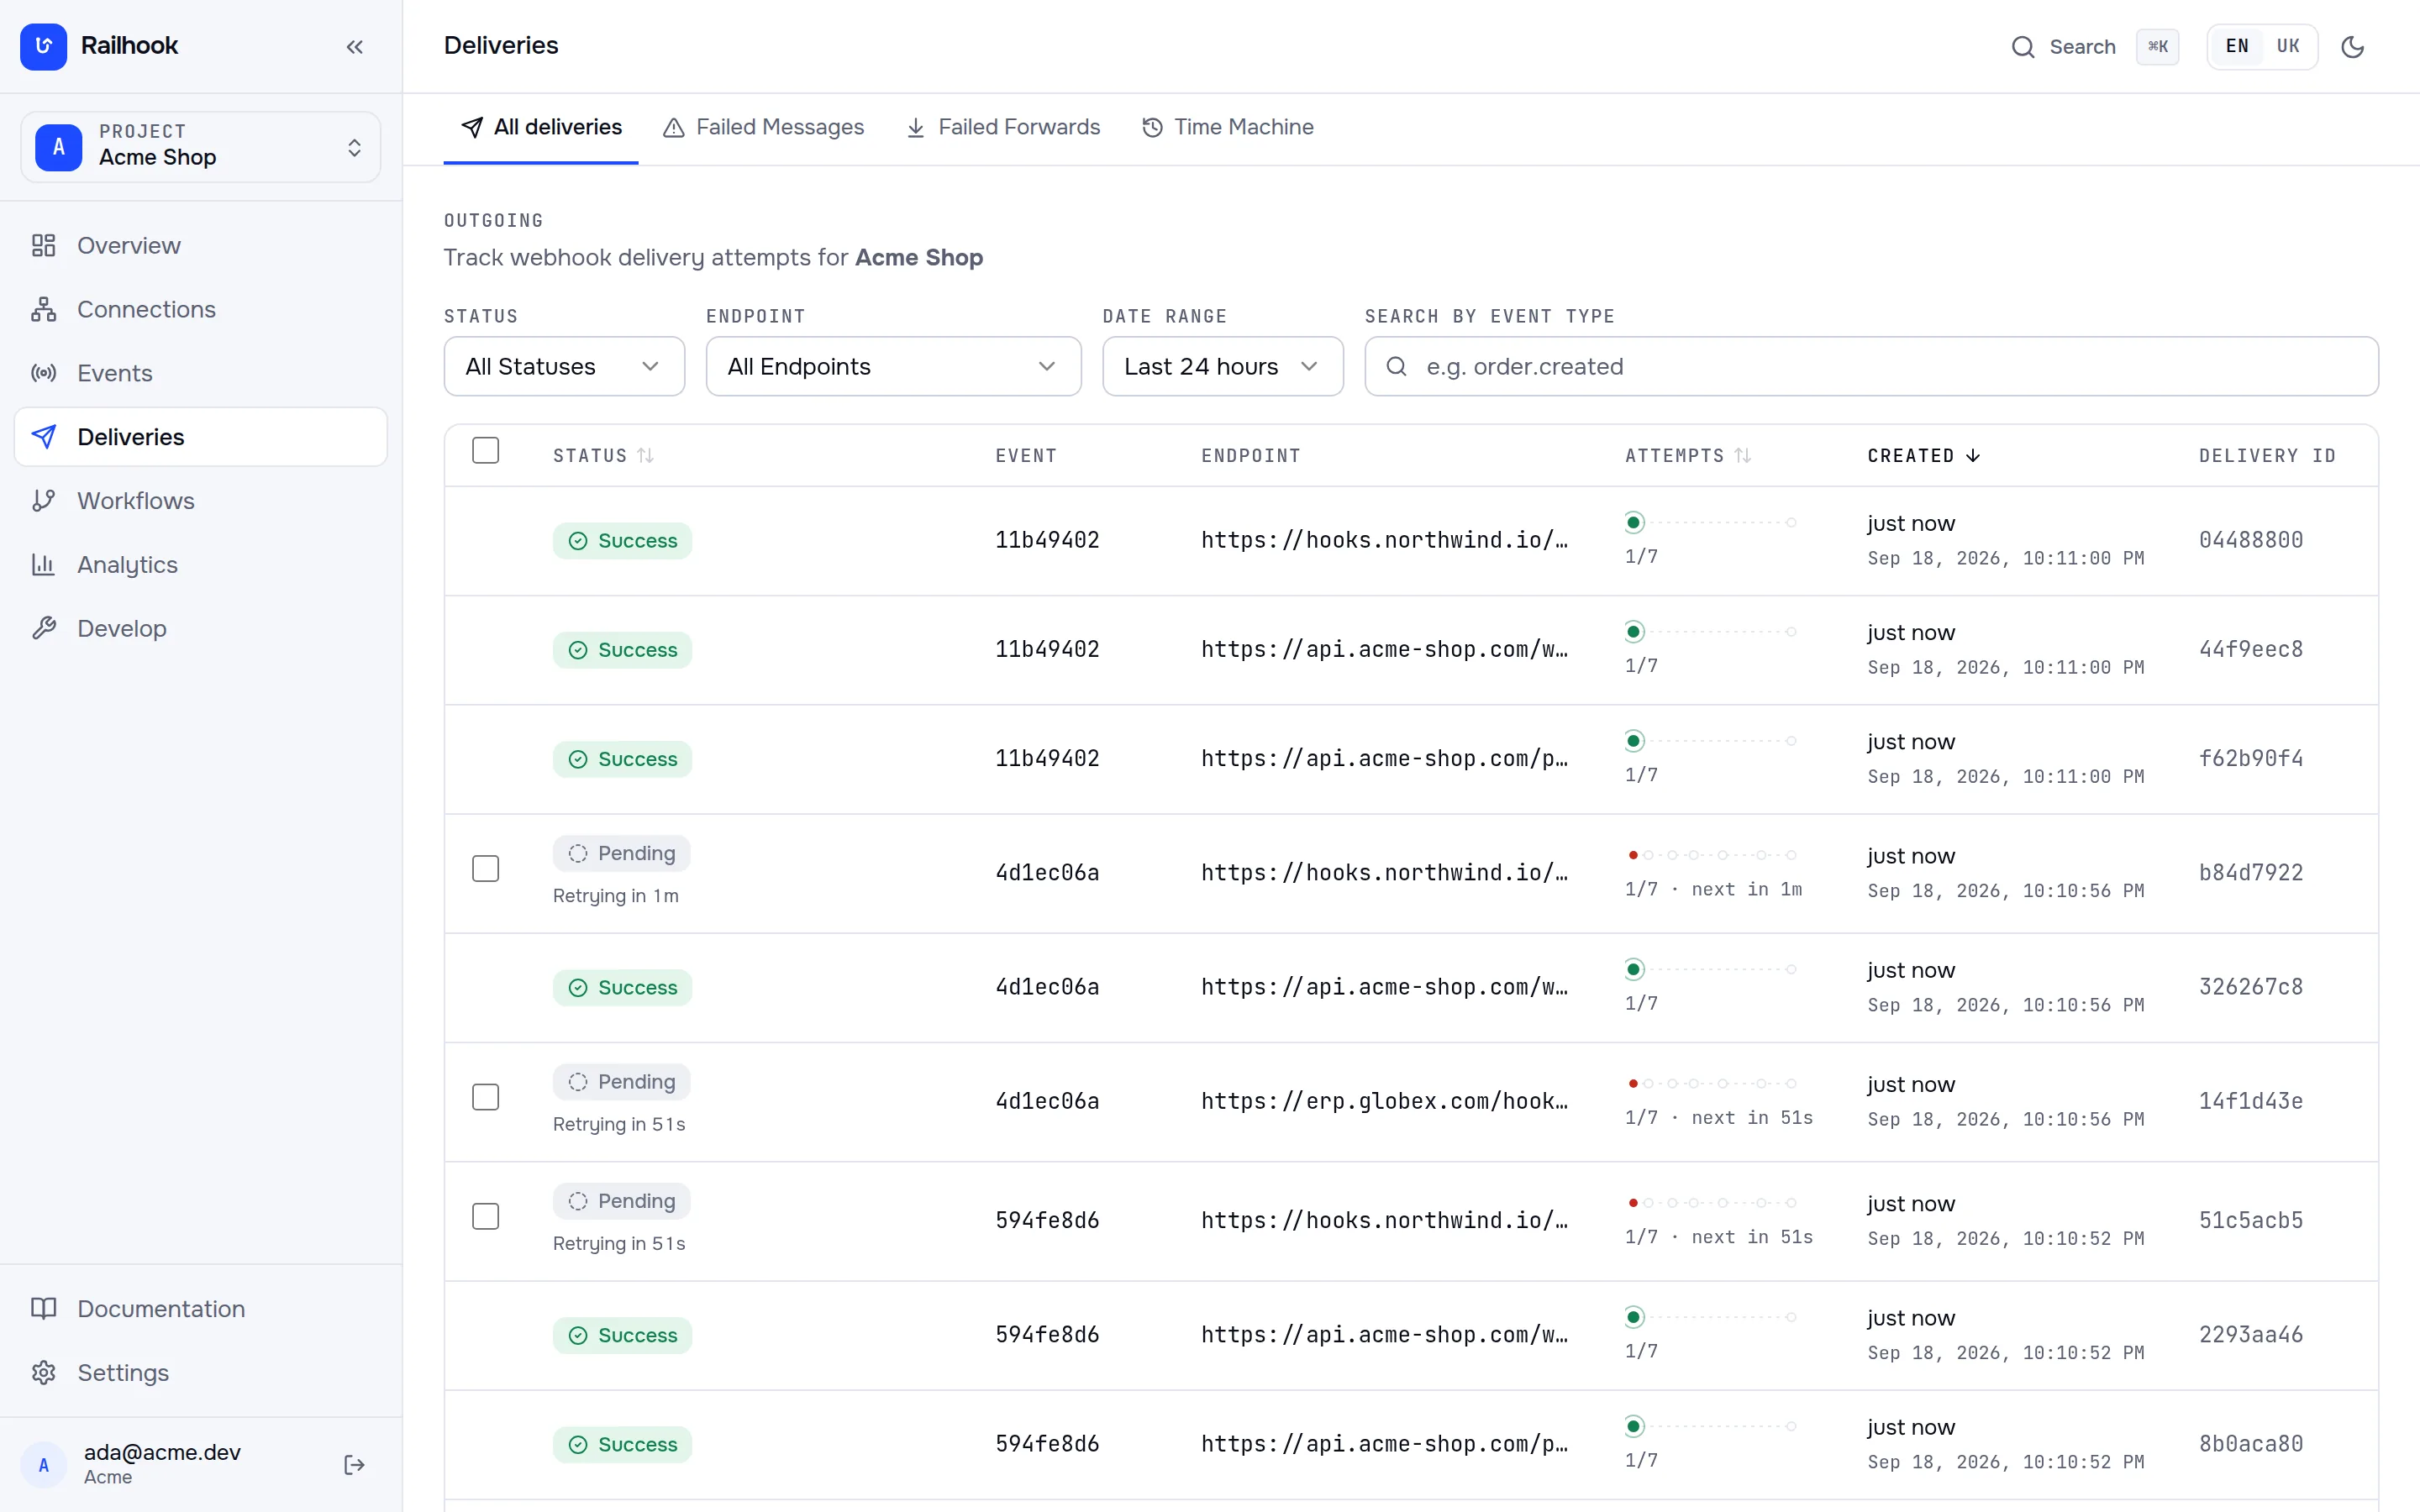Screen dimensions: 2420x1512
Task: Click the Time Machine clock icon
Action: pyautogui.click(x=1152, y=128)
